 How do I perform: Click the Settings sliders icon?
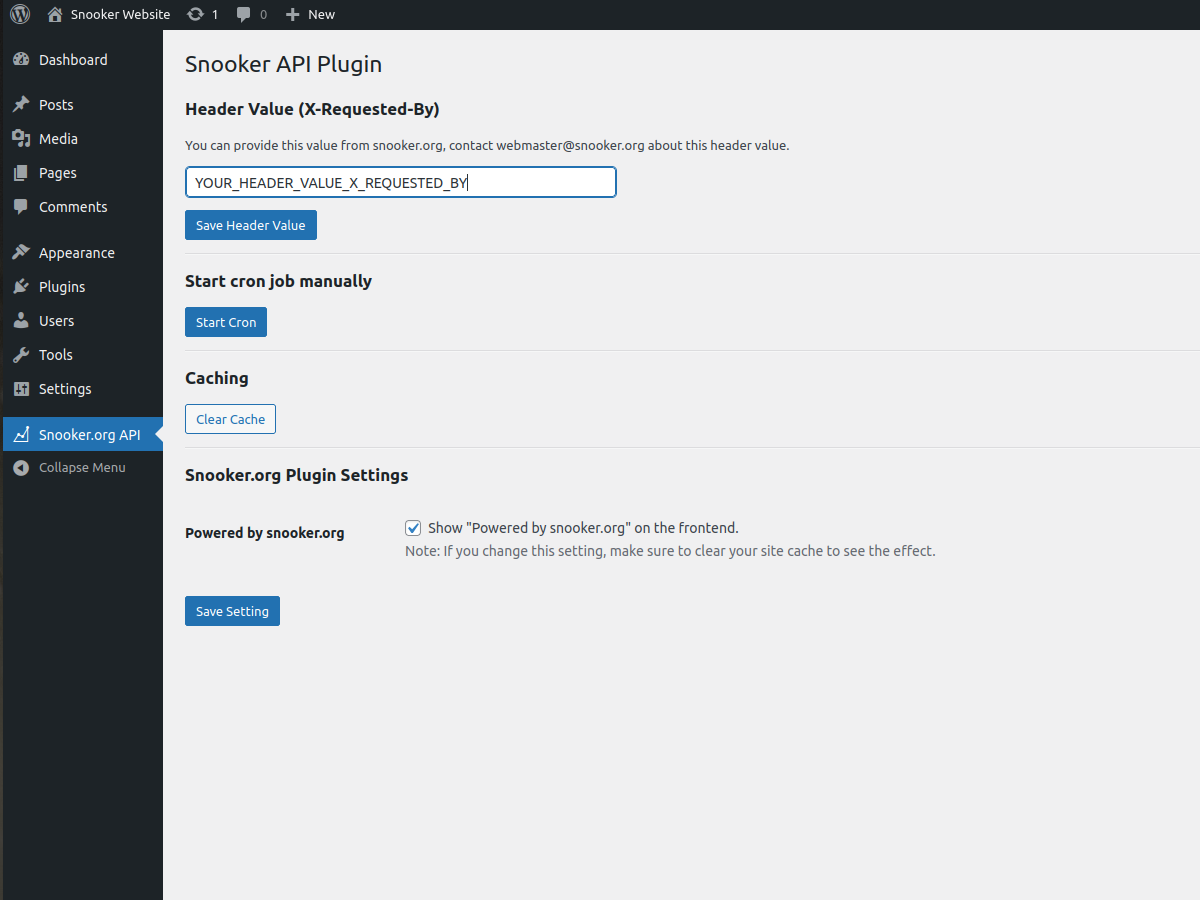coord(21,389)
